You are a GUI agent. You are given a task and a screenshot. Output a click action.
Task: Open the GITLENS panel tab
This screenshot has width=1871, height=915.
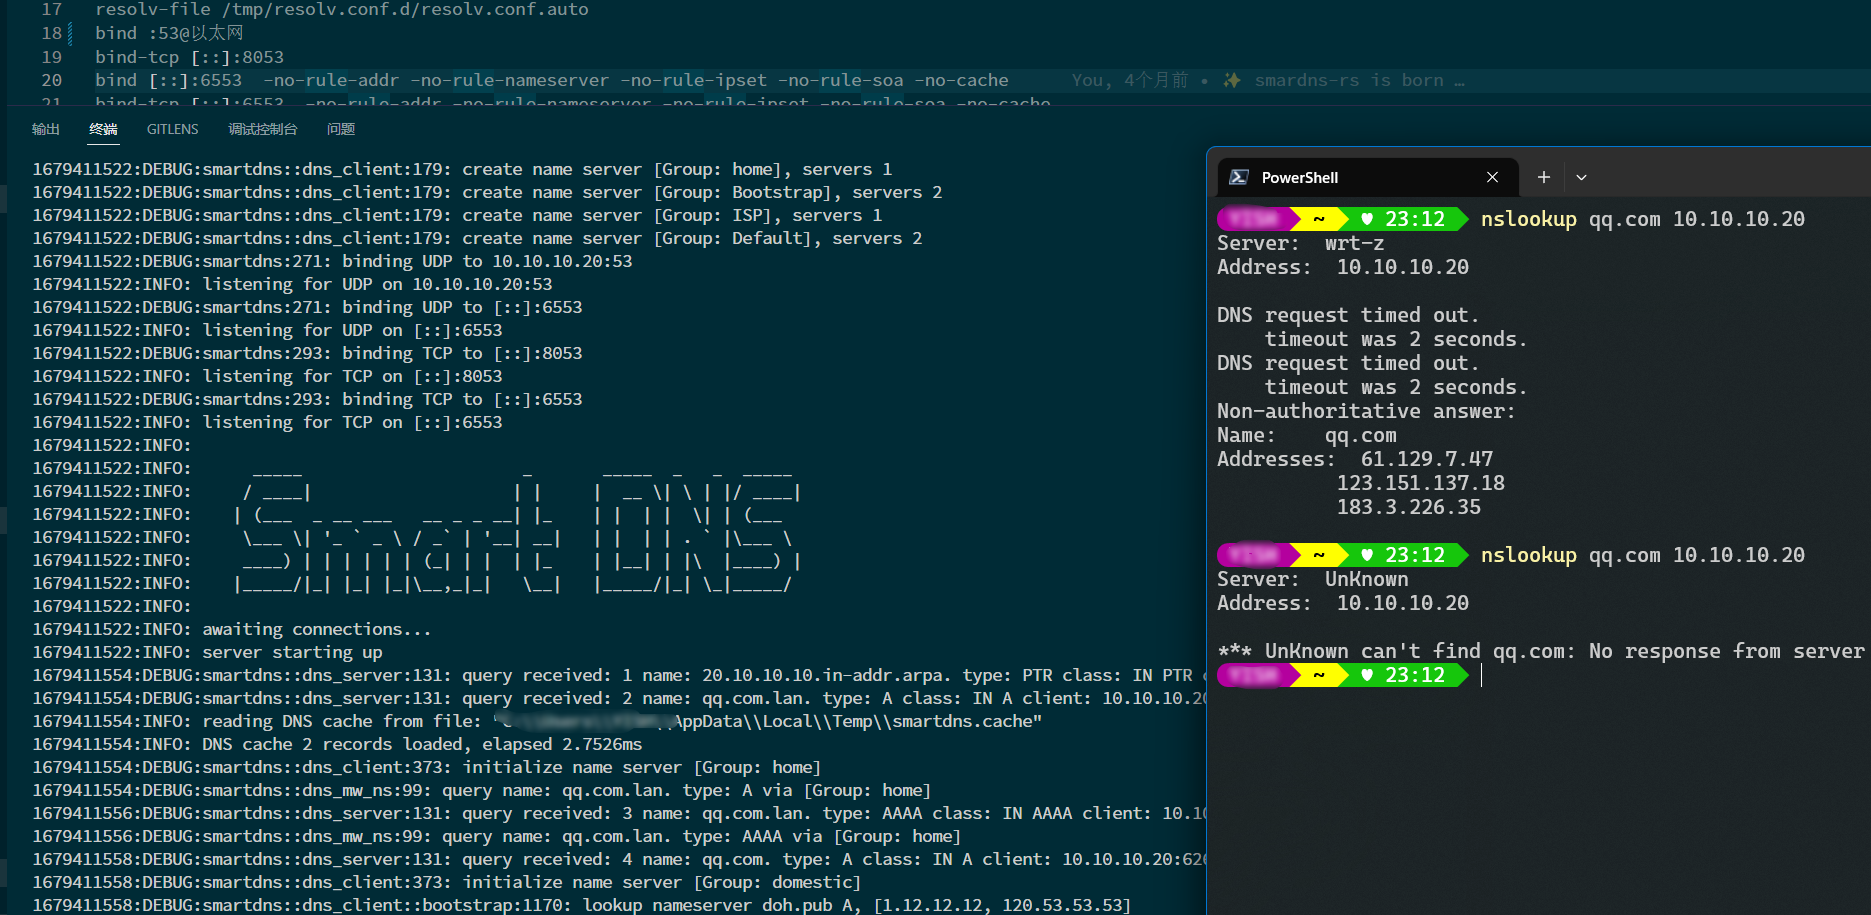(172, 129)
